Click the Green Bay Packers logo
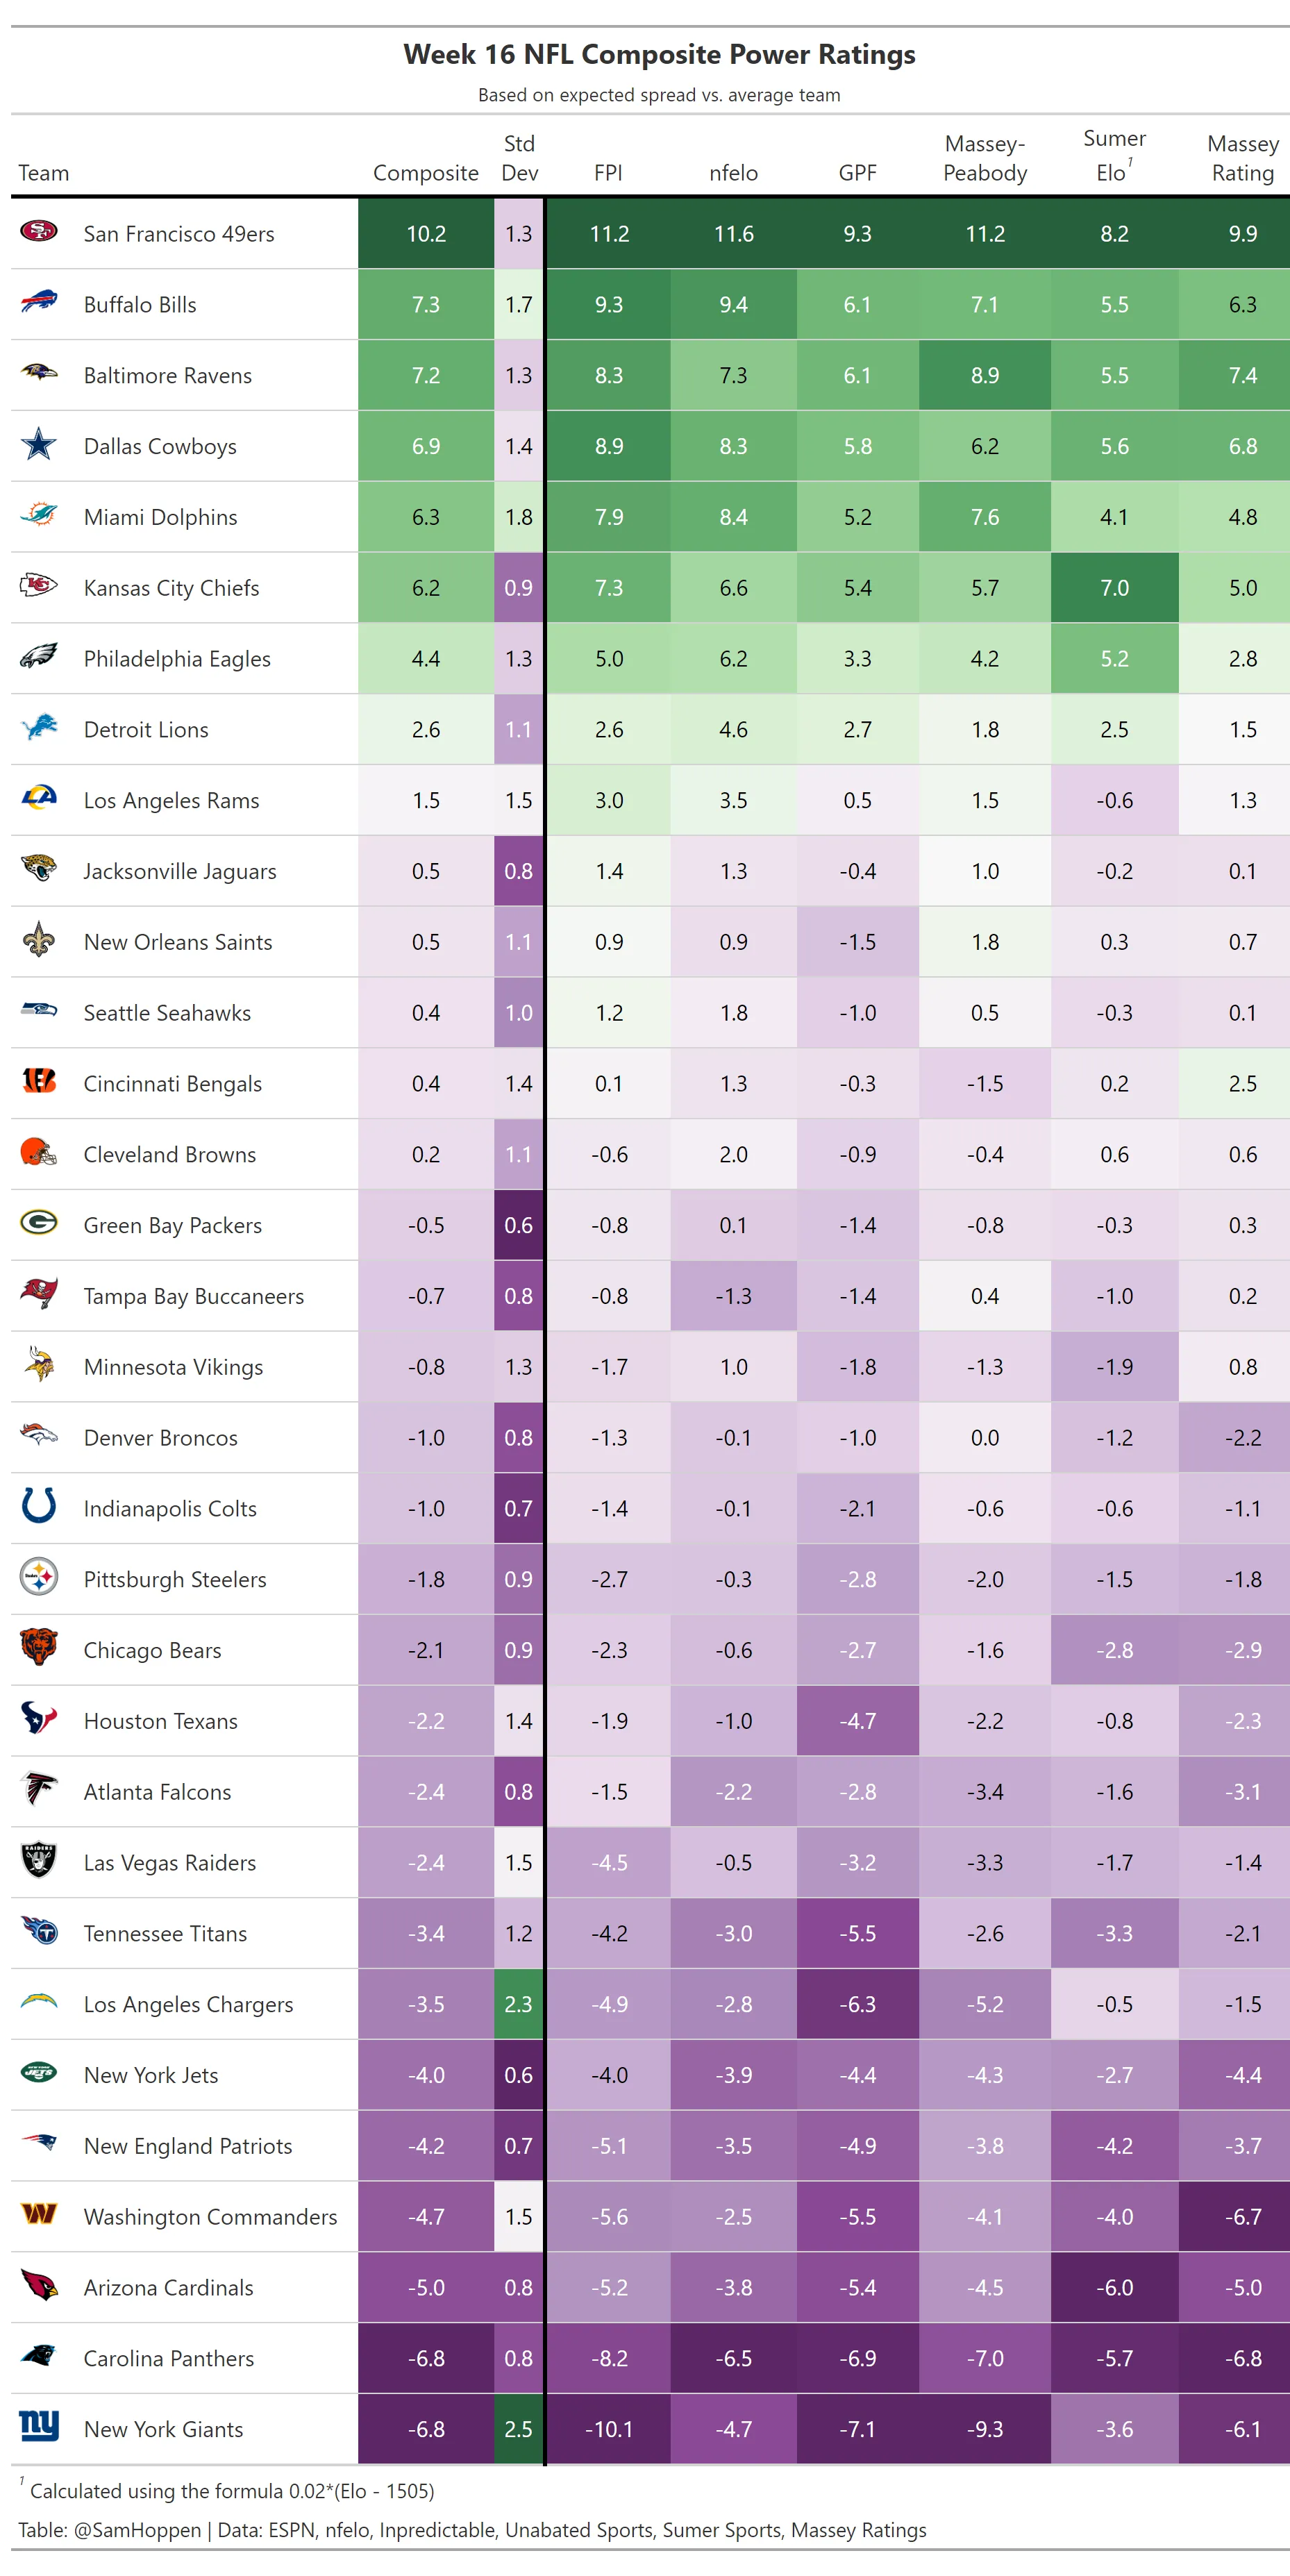Screen dimensions: 1290x2576 coord(39,1223)
